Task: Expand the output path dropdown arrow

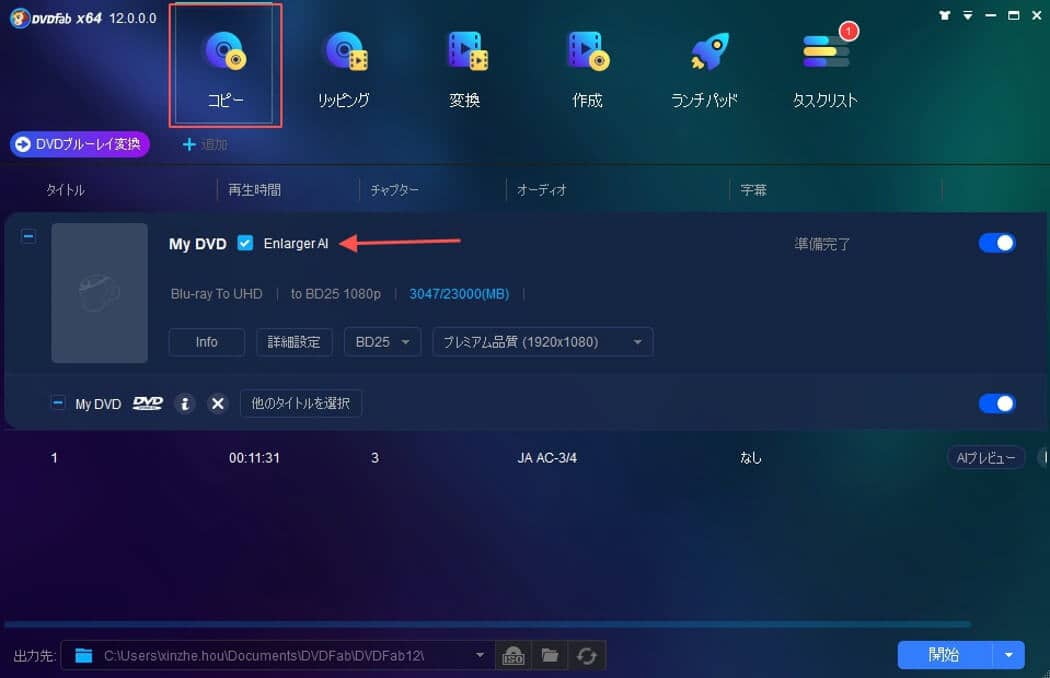Action: [x=479, y=655]
